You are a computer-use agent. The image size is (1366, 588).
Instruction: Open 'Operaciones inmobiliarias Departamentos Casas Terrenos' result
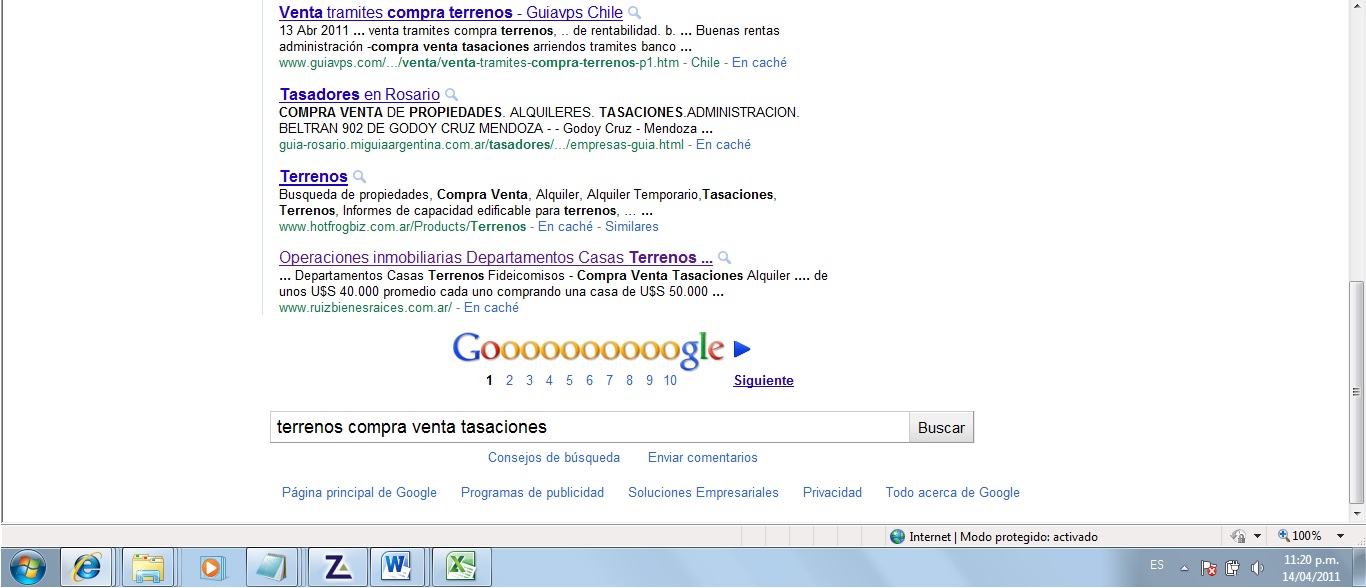pos(496,258)
